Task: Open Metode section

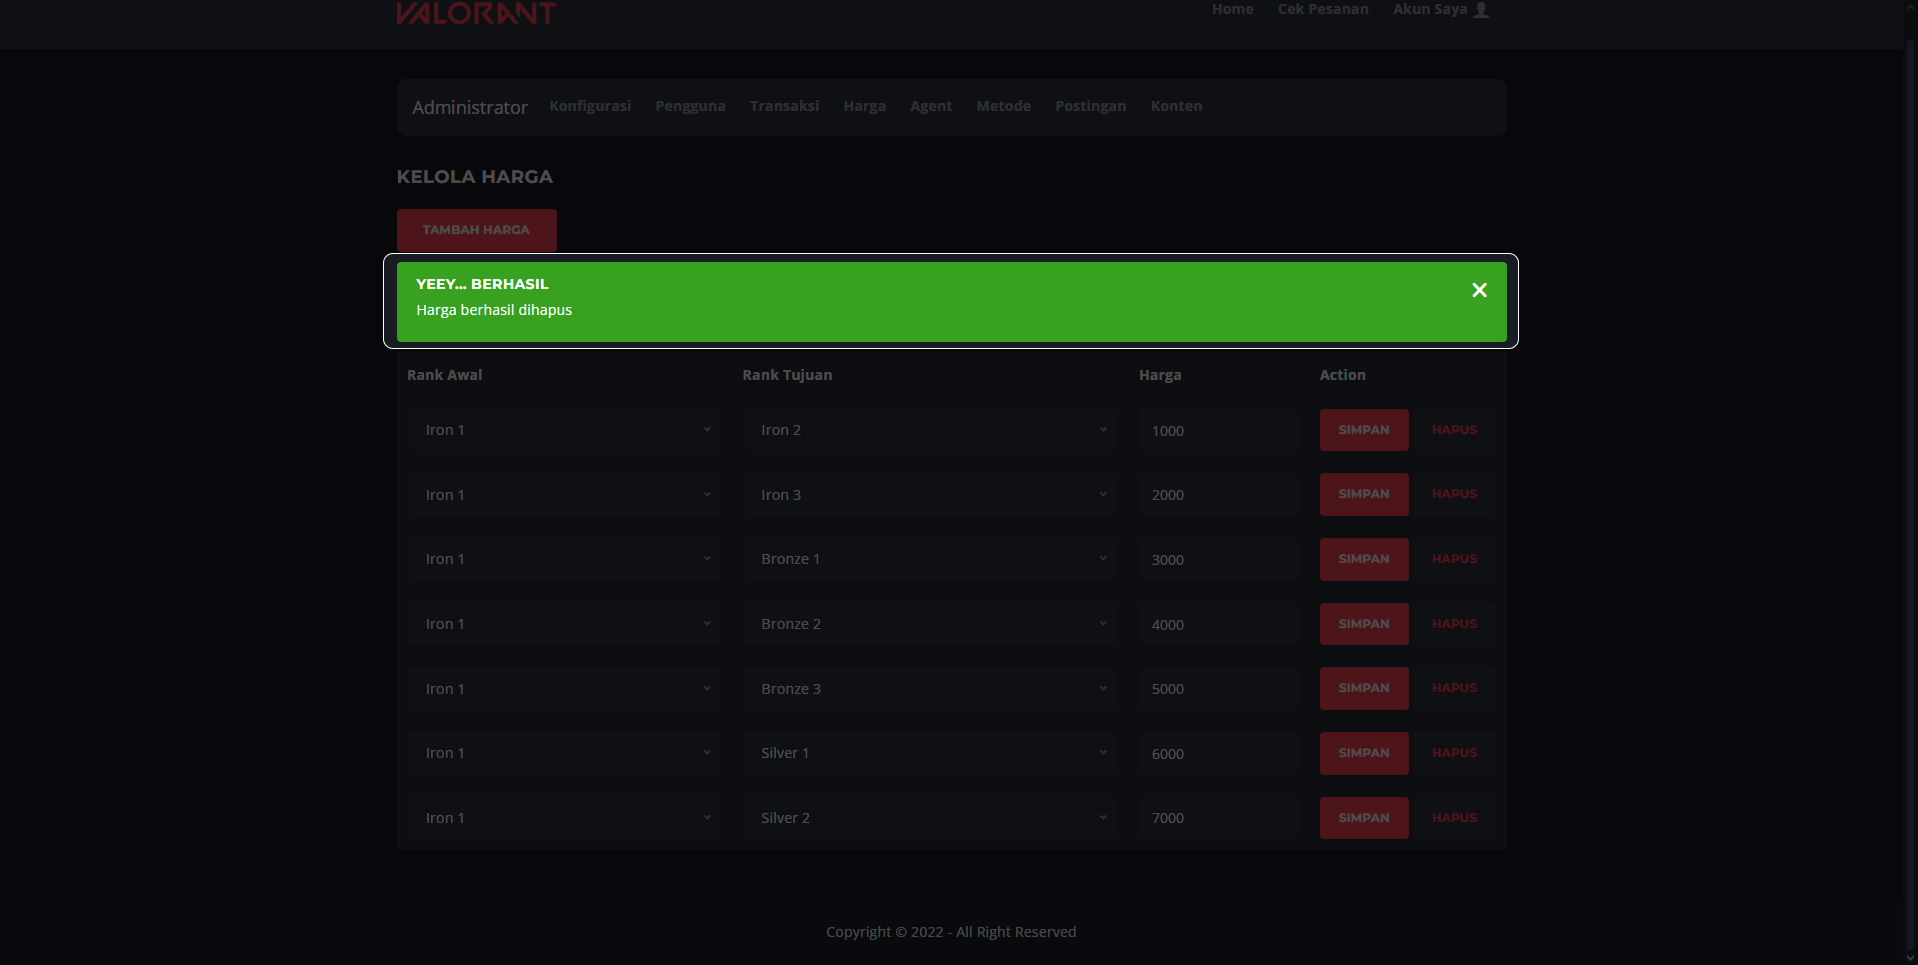Action: tap(1003, 106)
